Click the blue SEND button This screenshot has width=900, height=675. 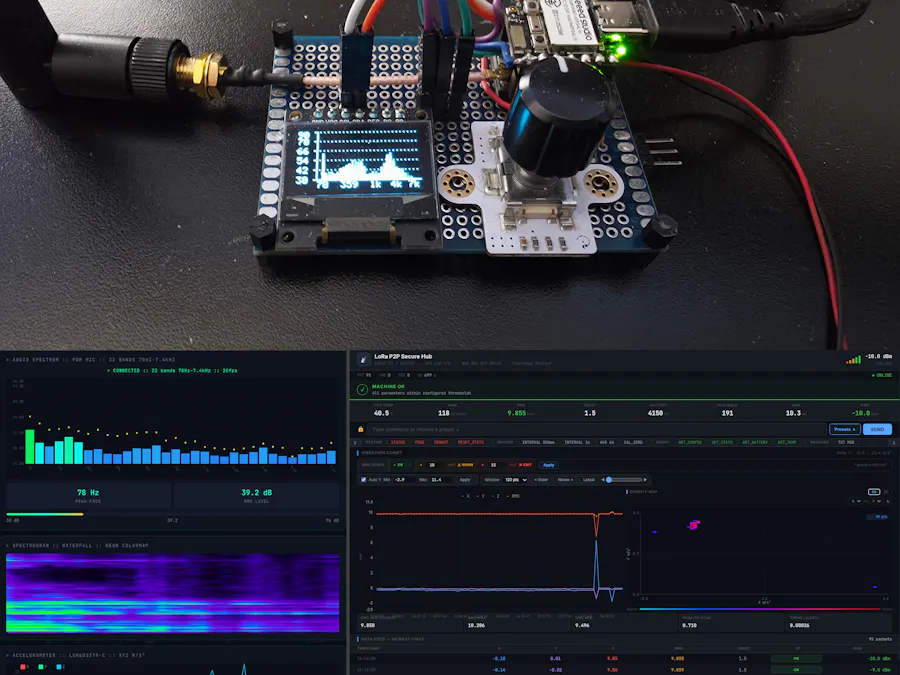click(x=877, y=429)
